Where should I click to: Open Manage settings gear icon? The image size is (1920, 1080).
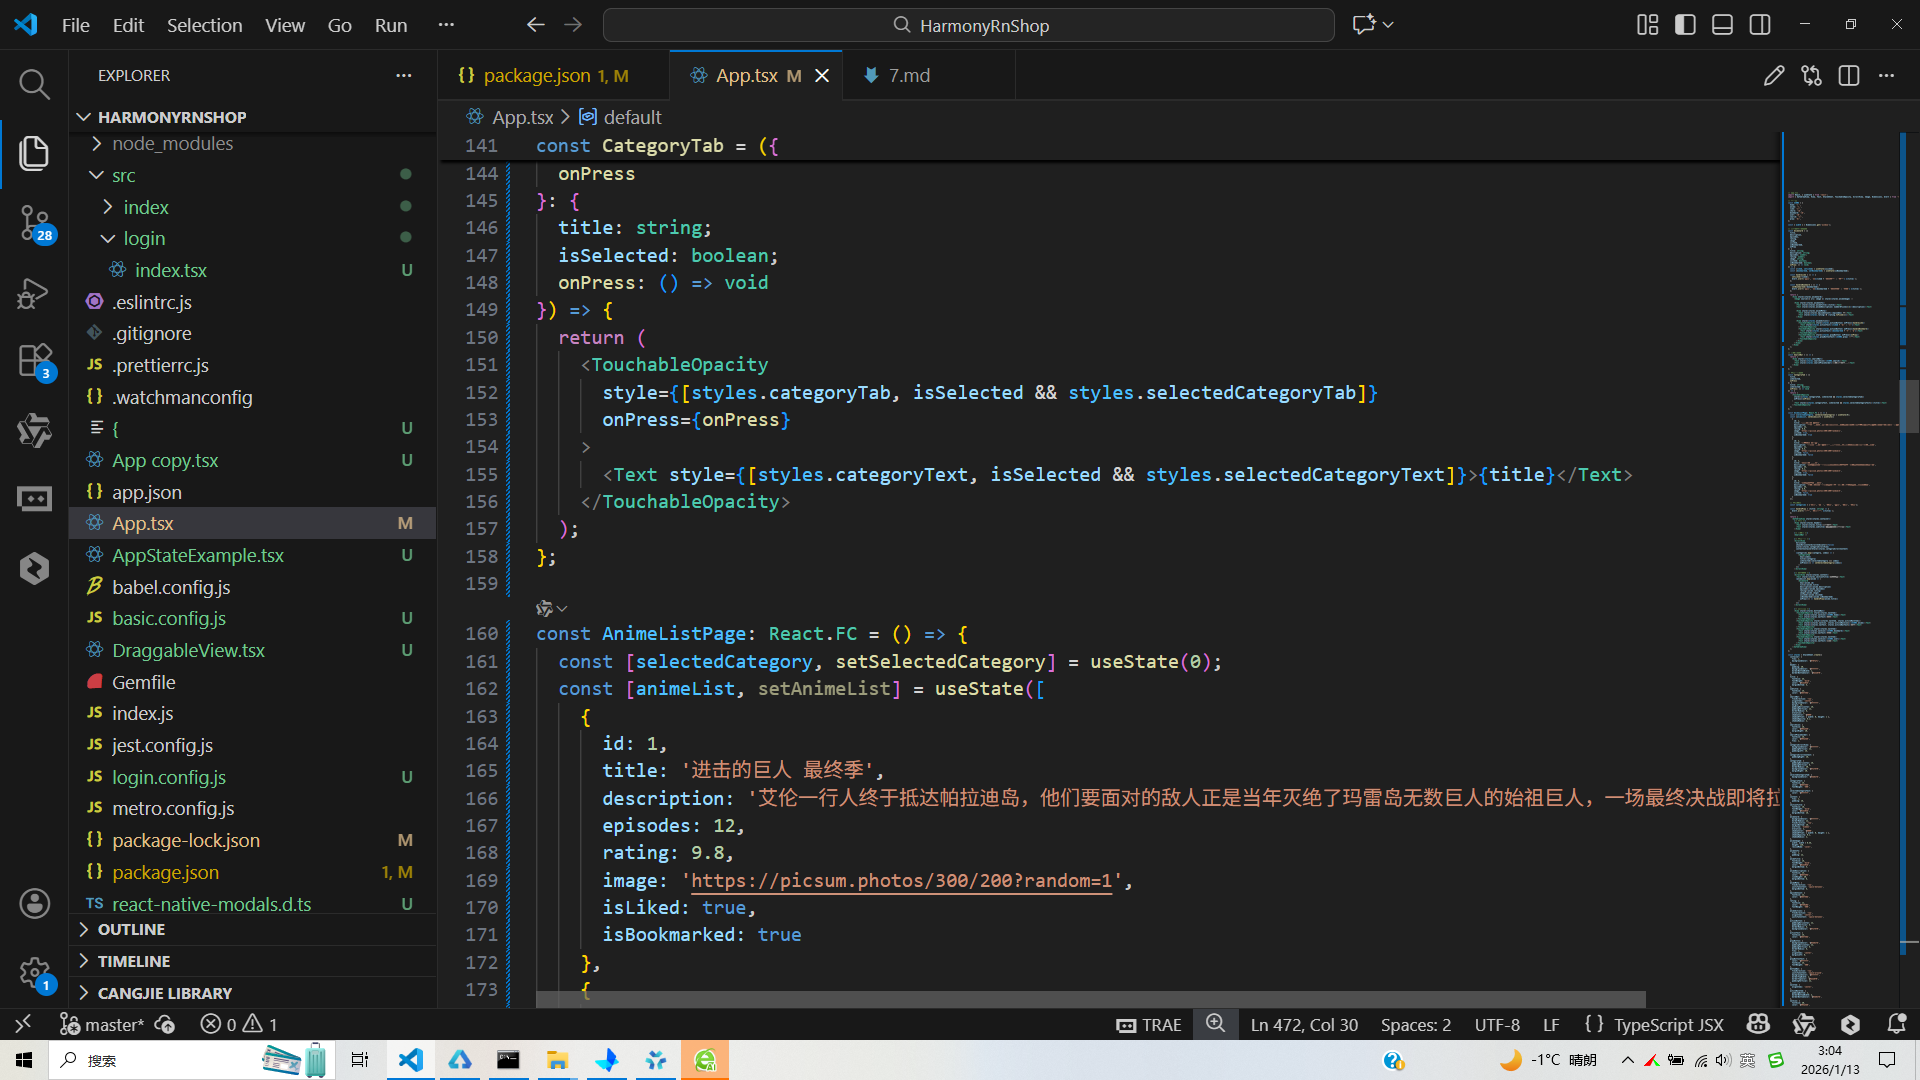(34, 972)
